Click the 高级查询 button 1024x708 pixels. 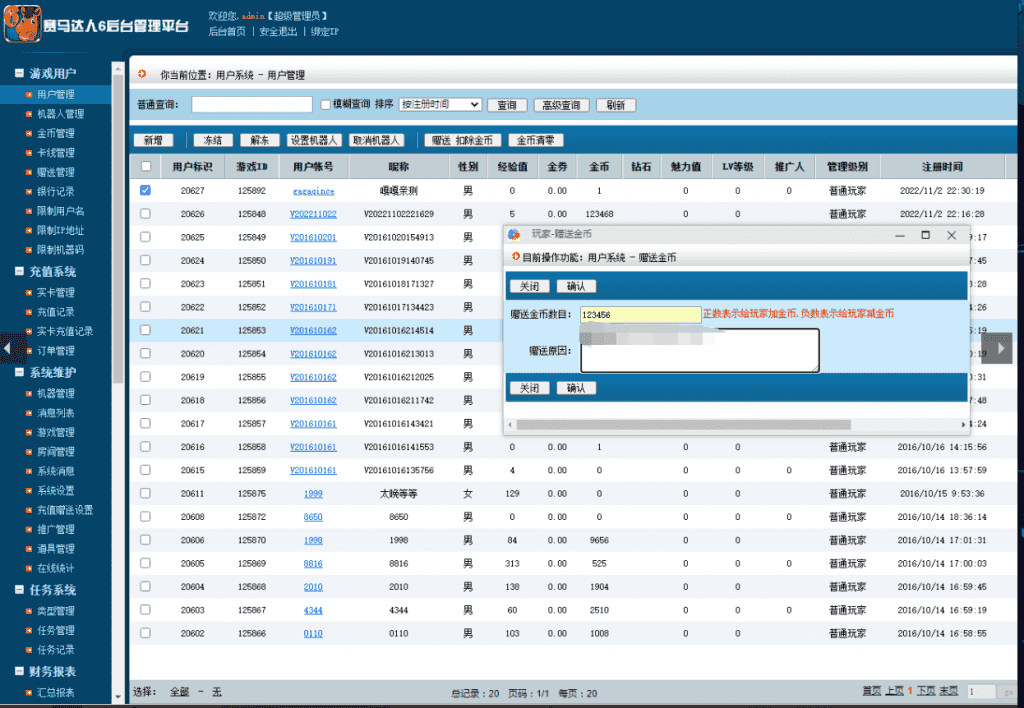561,105
